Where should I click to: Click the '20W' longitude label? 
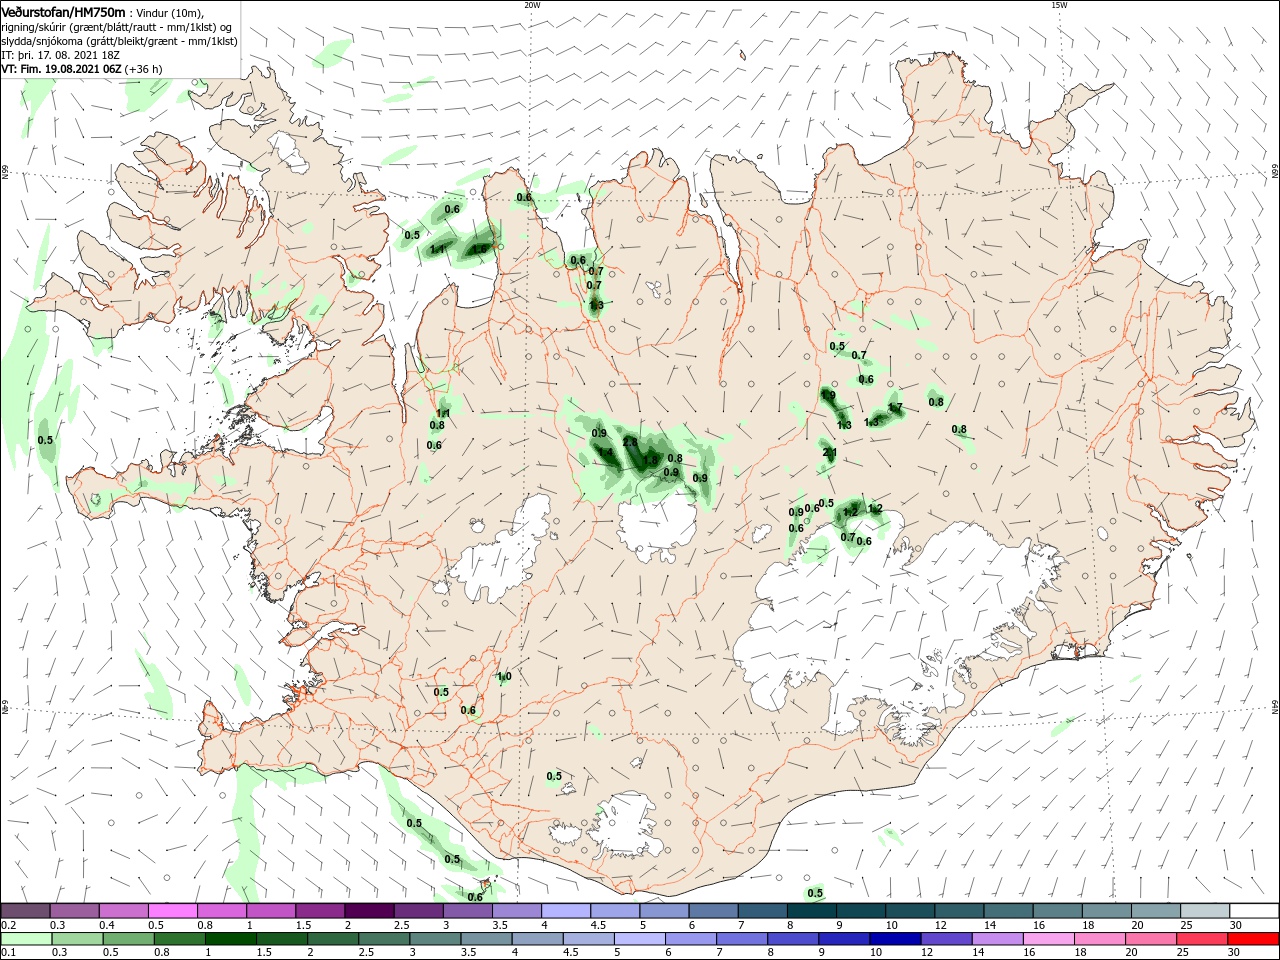pos(532,5)
